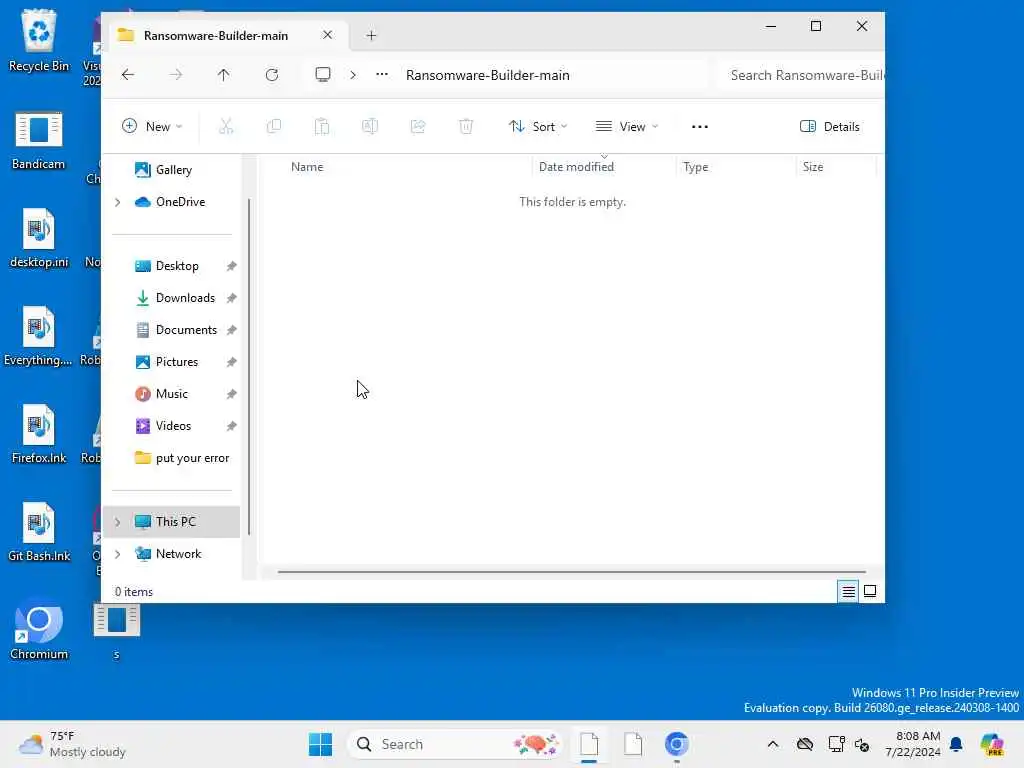This screenshot has width=1024, height=768.
Task: Sort by the Type column header
Action: [x=696, y=167]
